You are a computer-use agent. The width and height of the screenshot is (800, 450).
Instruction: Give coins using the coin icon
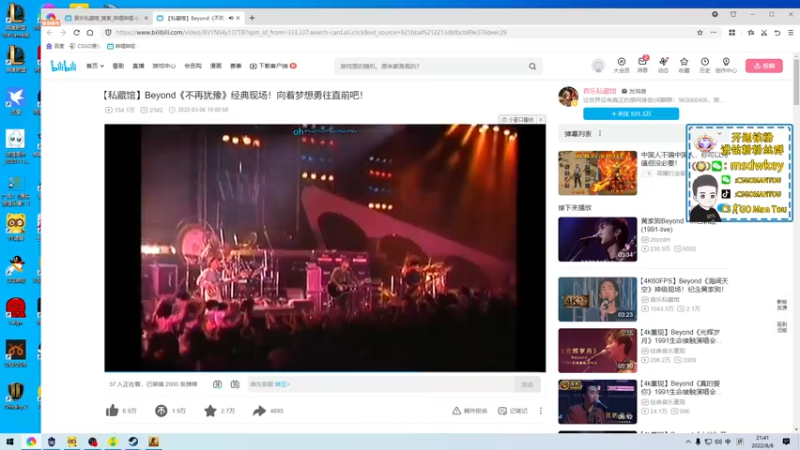(x=161, y=411)
